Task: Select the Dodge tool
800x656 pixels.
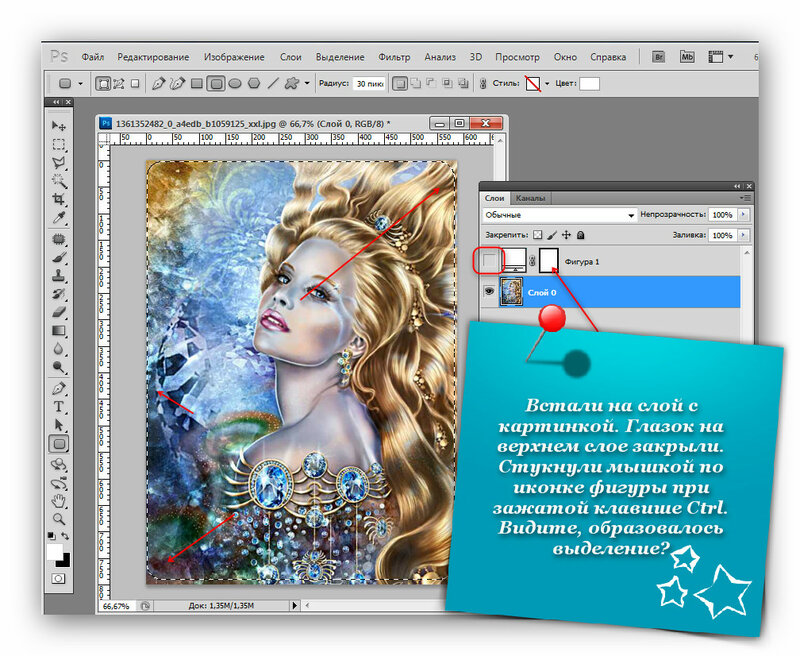Action: [59, 367]
